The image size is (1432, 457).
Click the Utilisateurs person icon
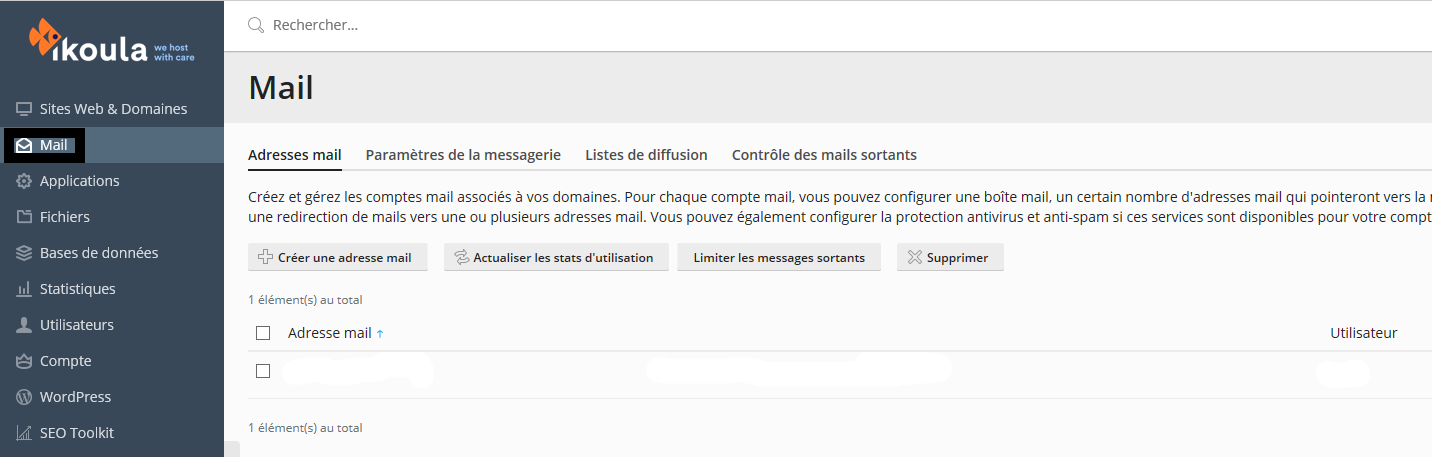[24, 325]
